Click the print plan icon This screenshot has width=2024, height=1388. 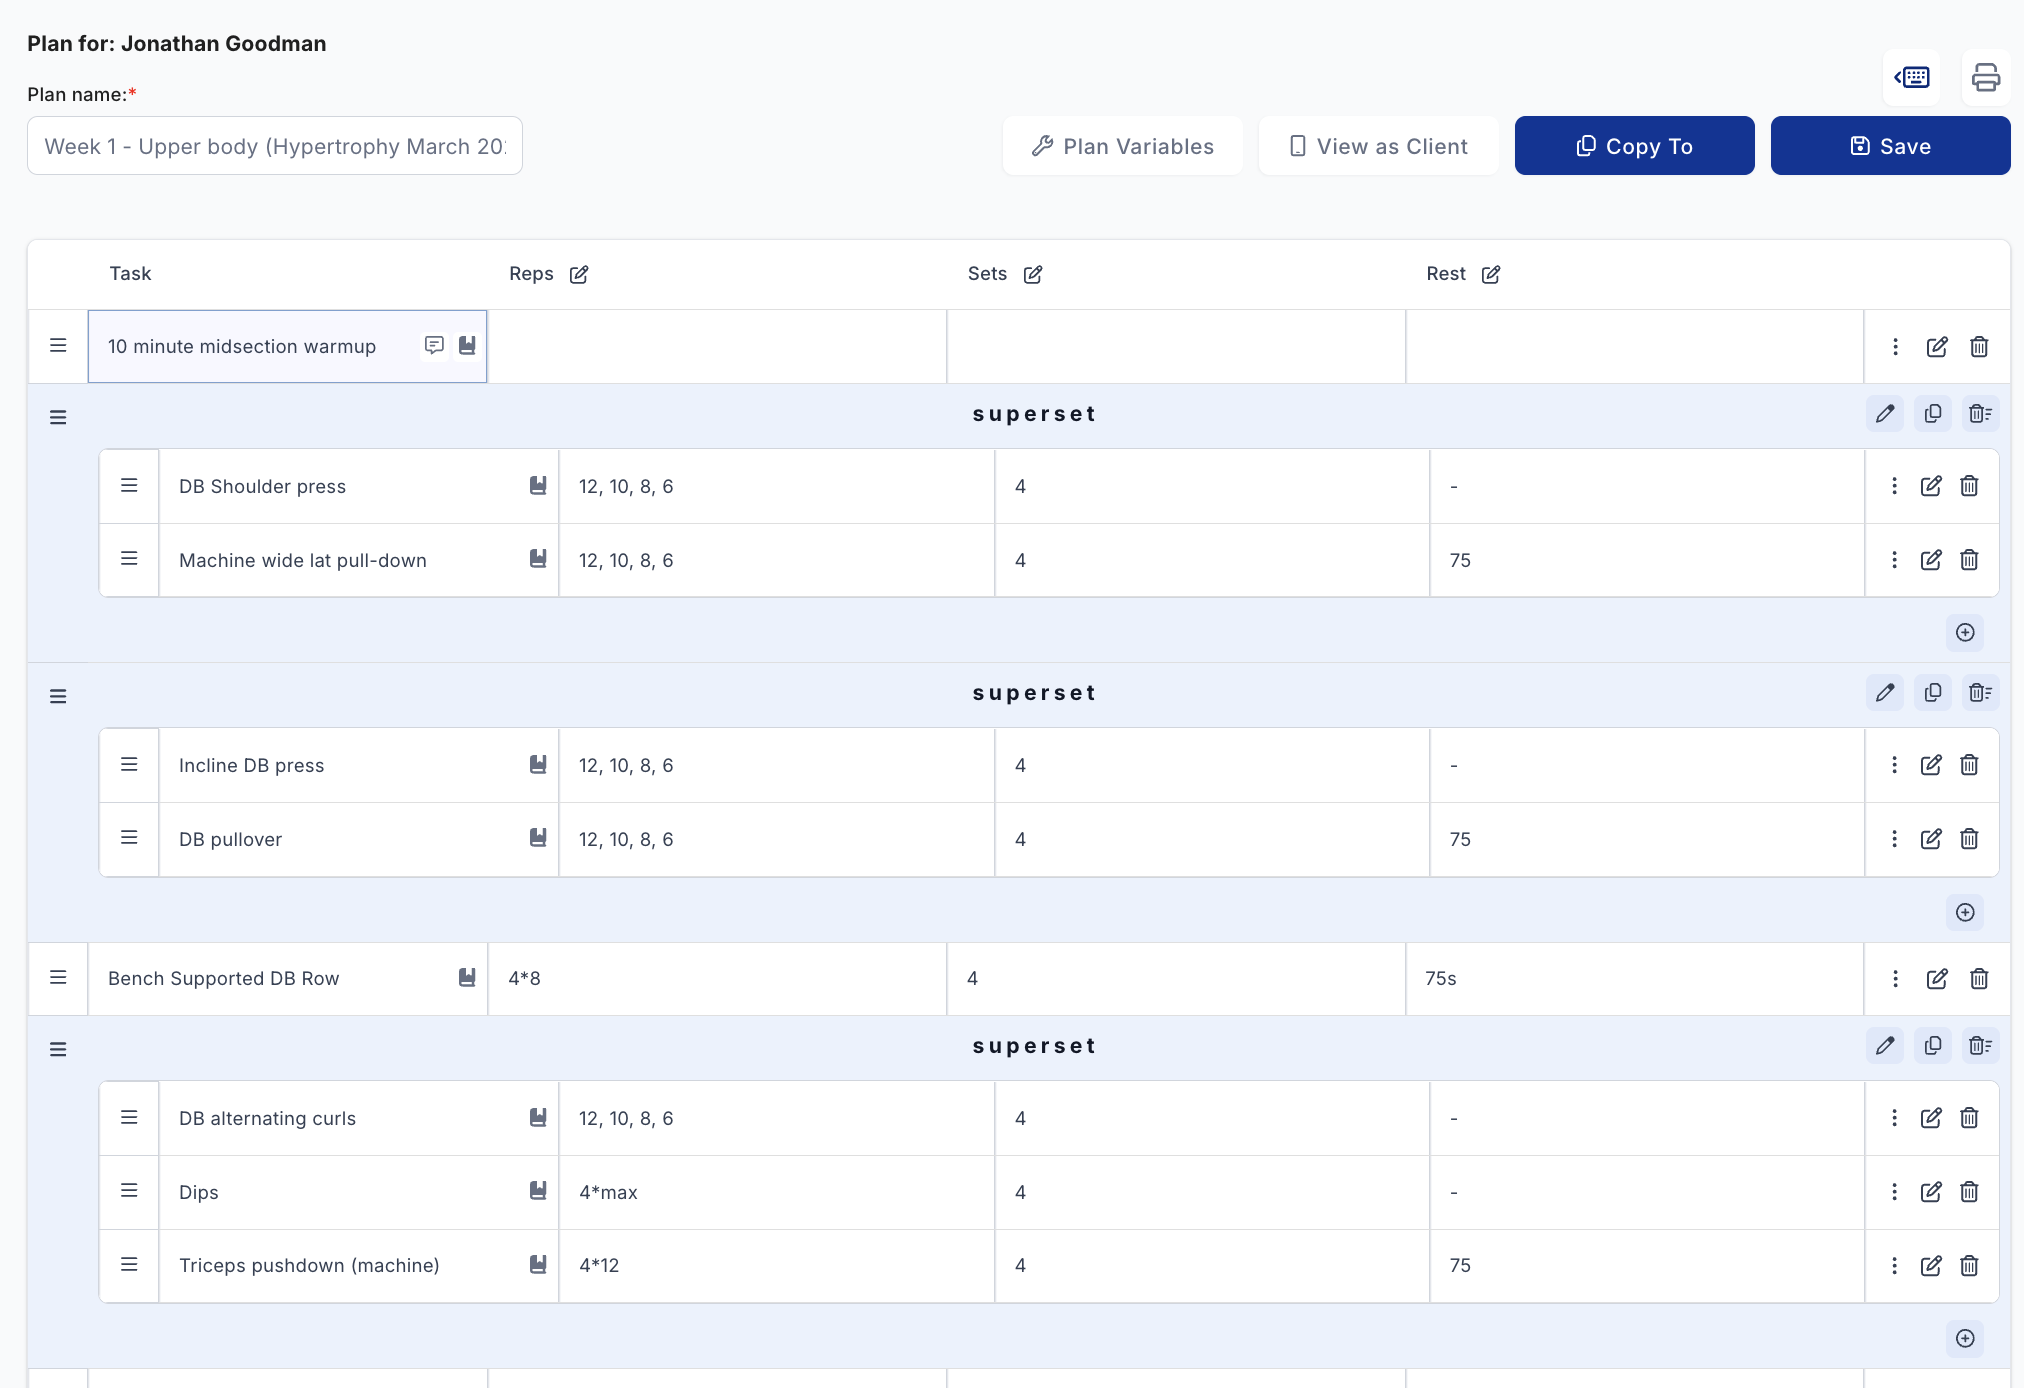point(1985,77)
